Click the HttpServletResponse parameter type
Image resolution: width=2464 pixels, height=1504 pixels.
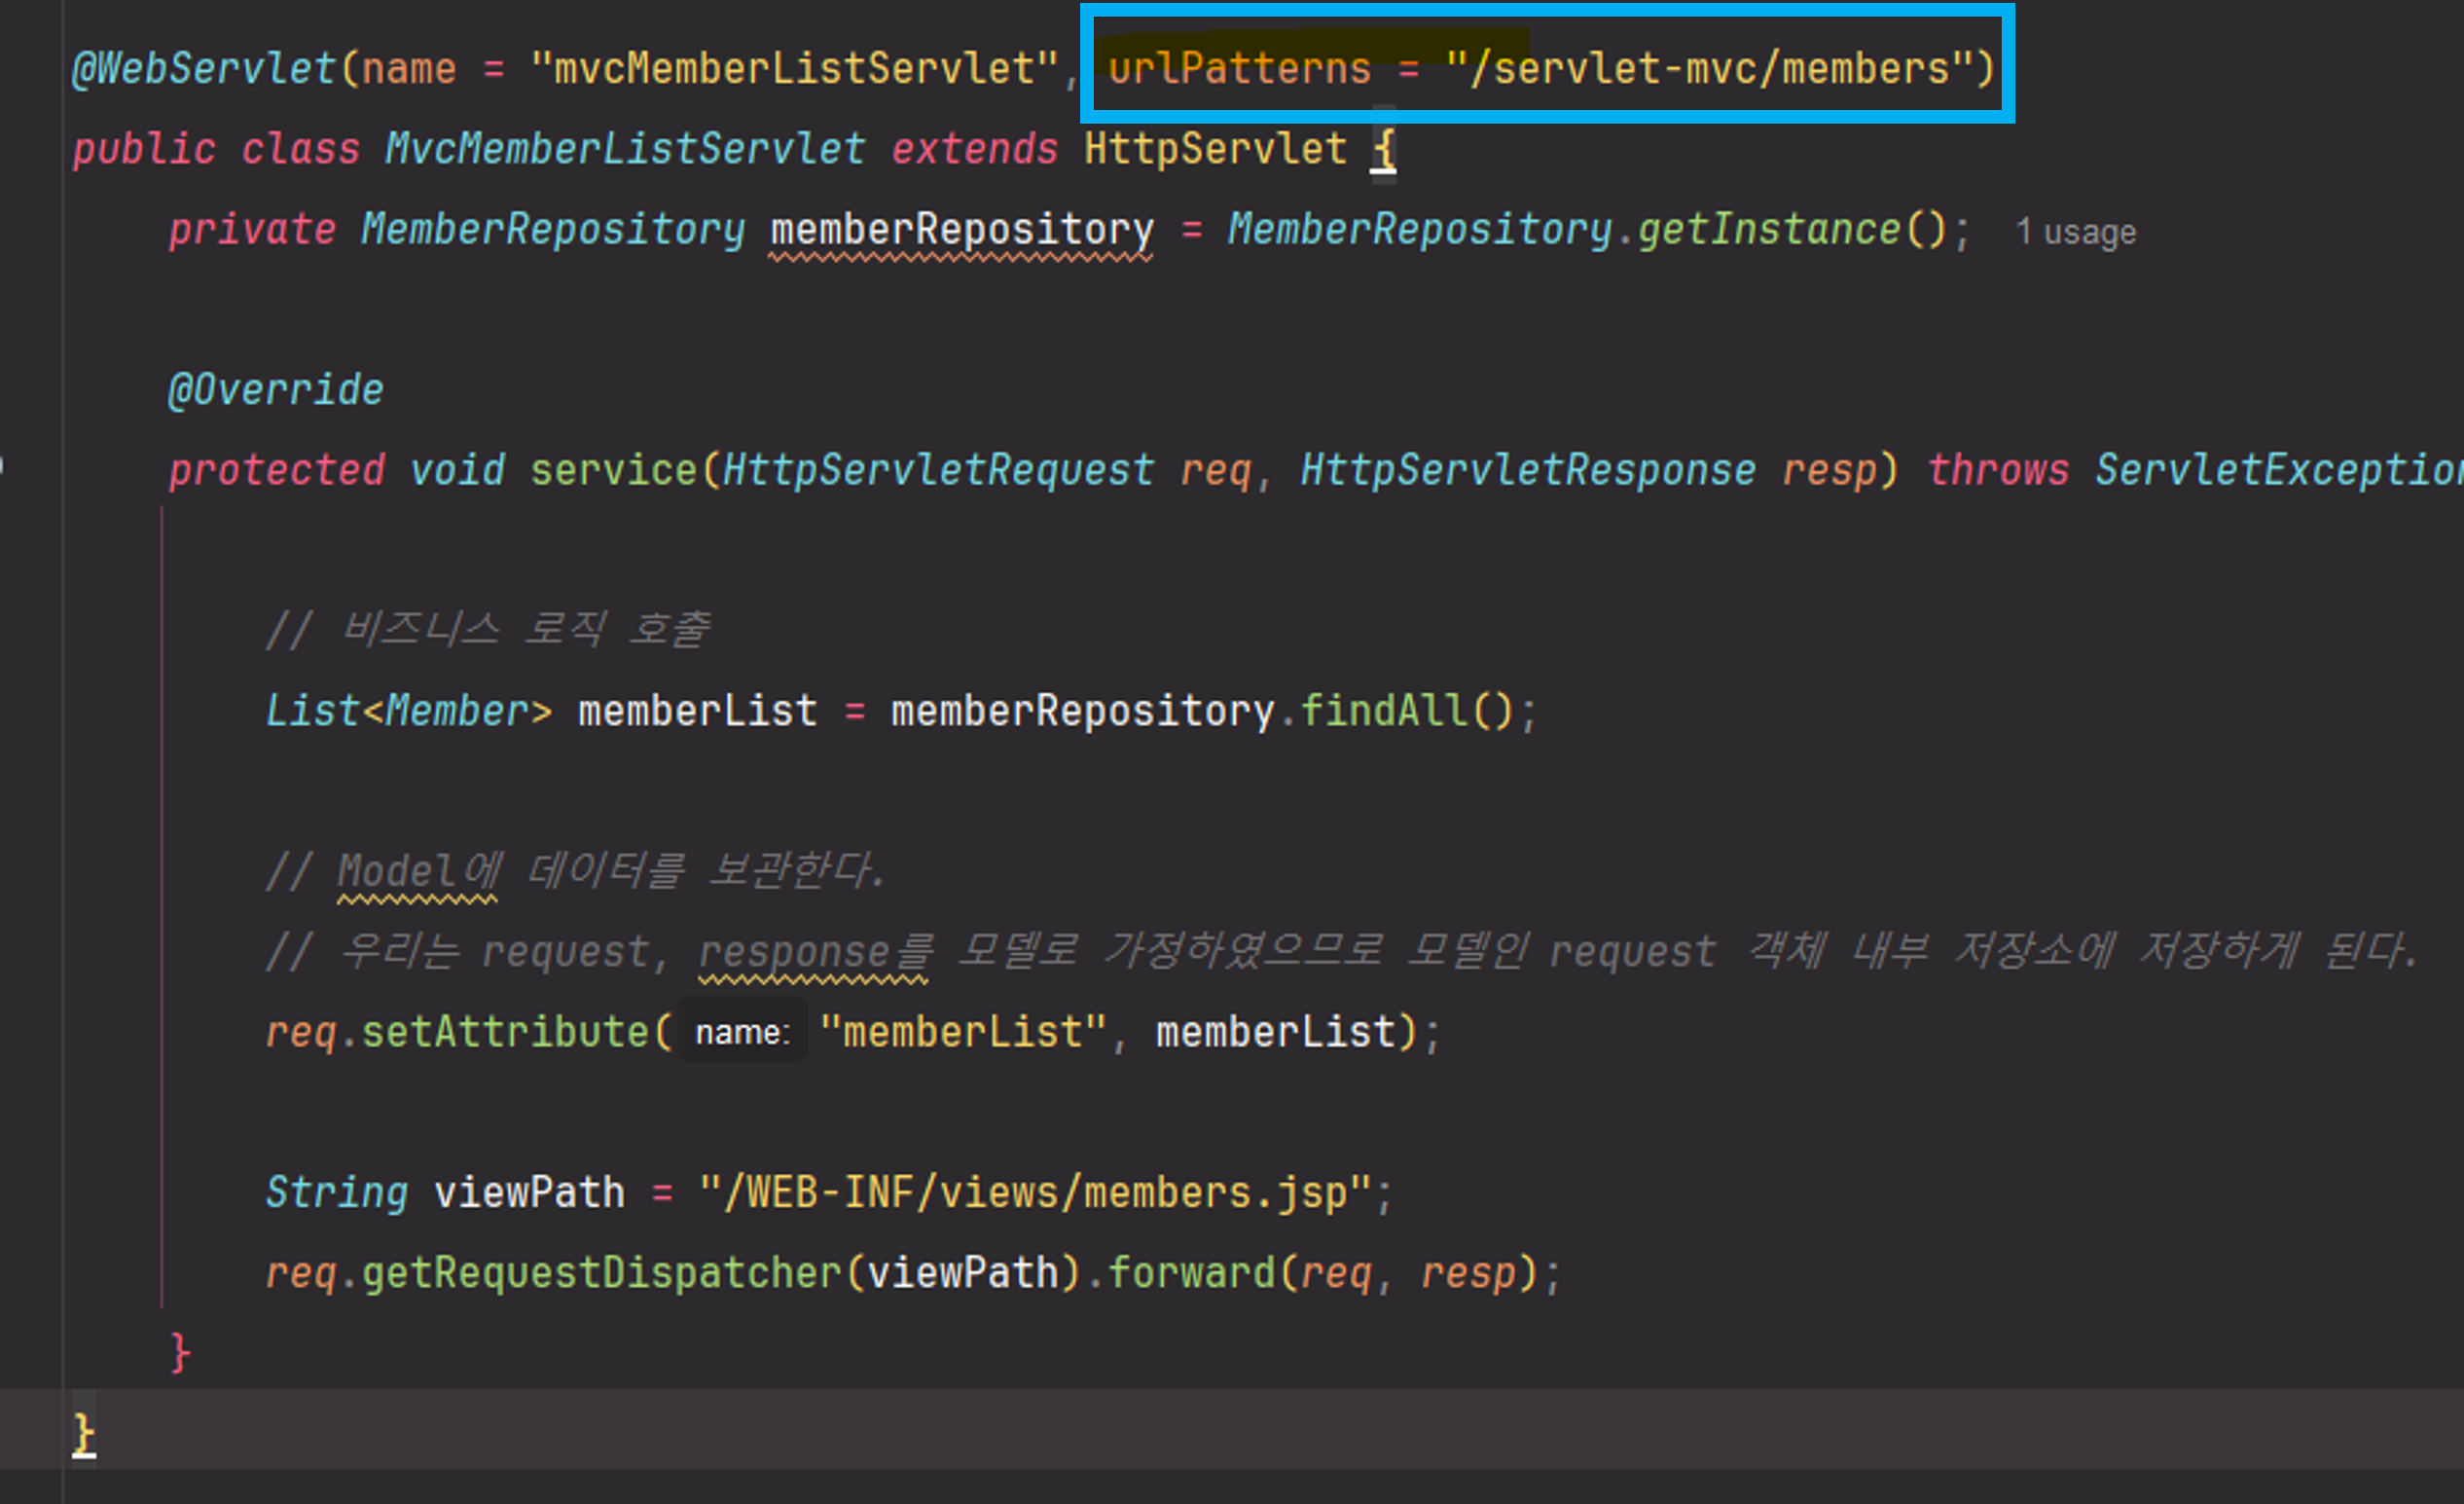[x=1528, y=470]
